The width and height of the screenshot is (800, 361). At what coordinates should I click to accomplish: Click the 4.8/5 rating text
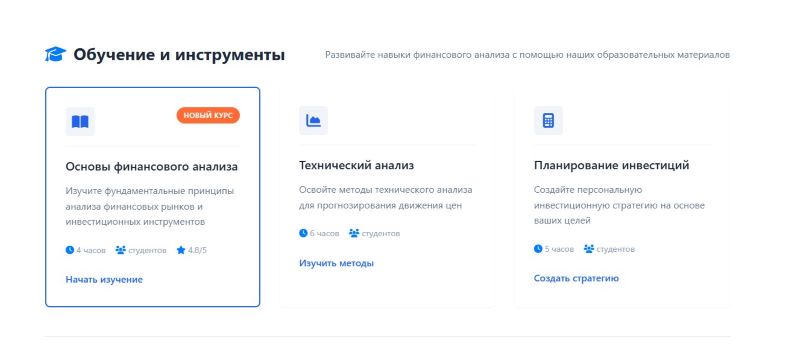pos(197,250)
